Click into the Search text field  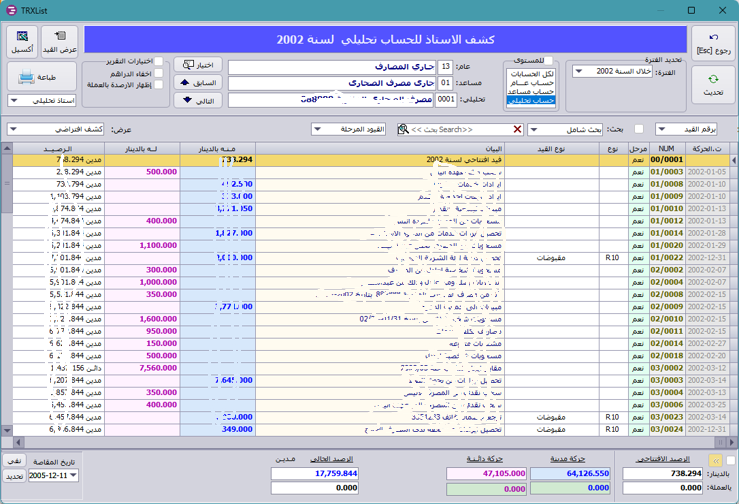[460, 129]
